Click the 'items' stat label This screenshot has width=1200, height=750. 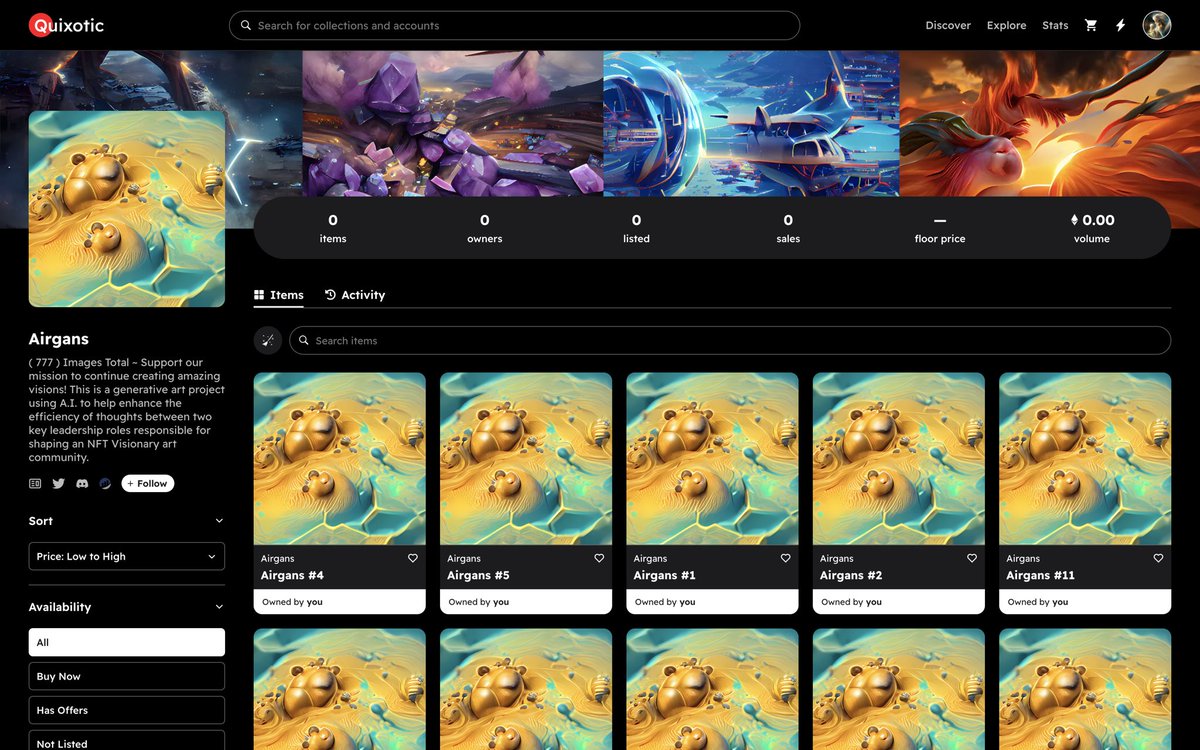(333, 239)
